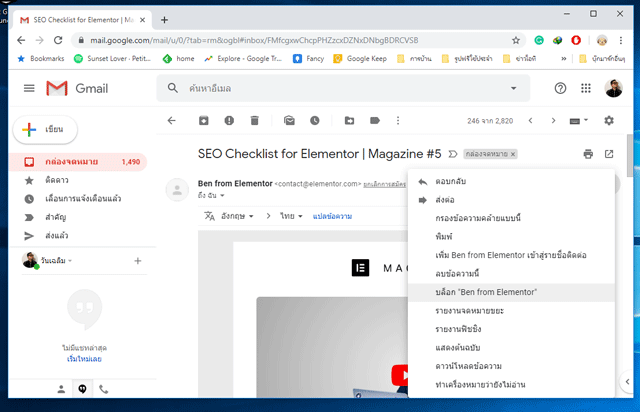Image resolution: width=640 pixels, height=412 pixels.
Task: Open the Gmail main menu hamburger icon
Action: coord(29,88)
